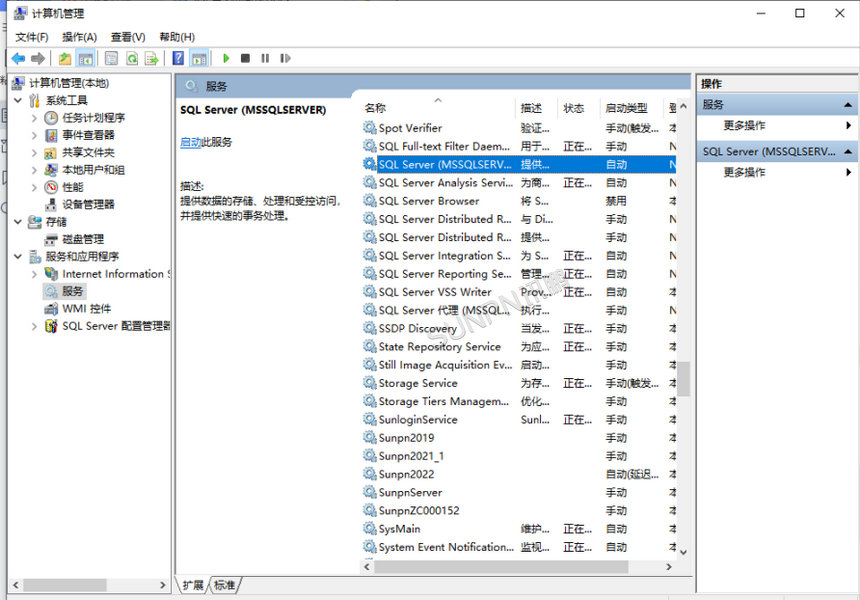This screenshot has width=860, height=600.
Task: Open the 文件(F) menu
Action: click(31, 37)
